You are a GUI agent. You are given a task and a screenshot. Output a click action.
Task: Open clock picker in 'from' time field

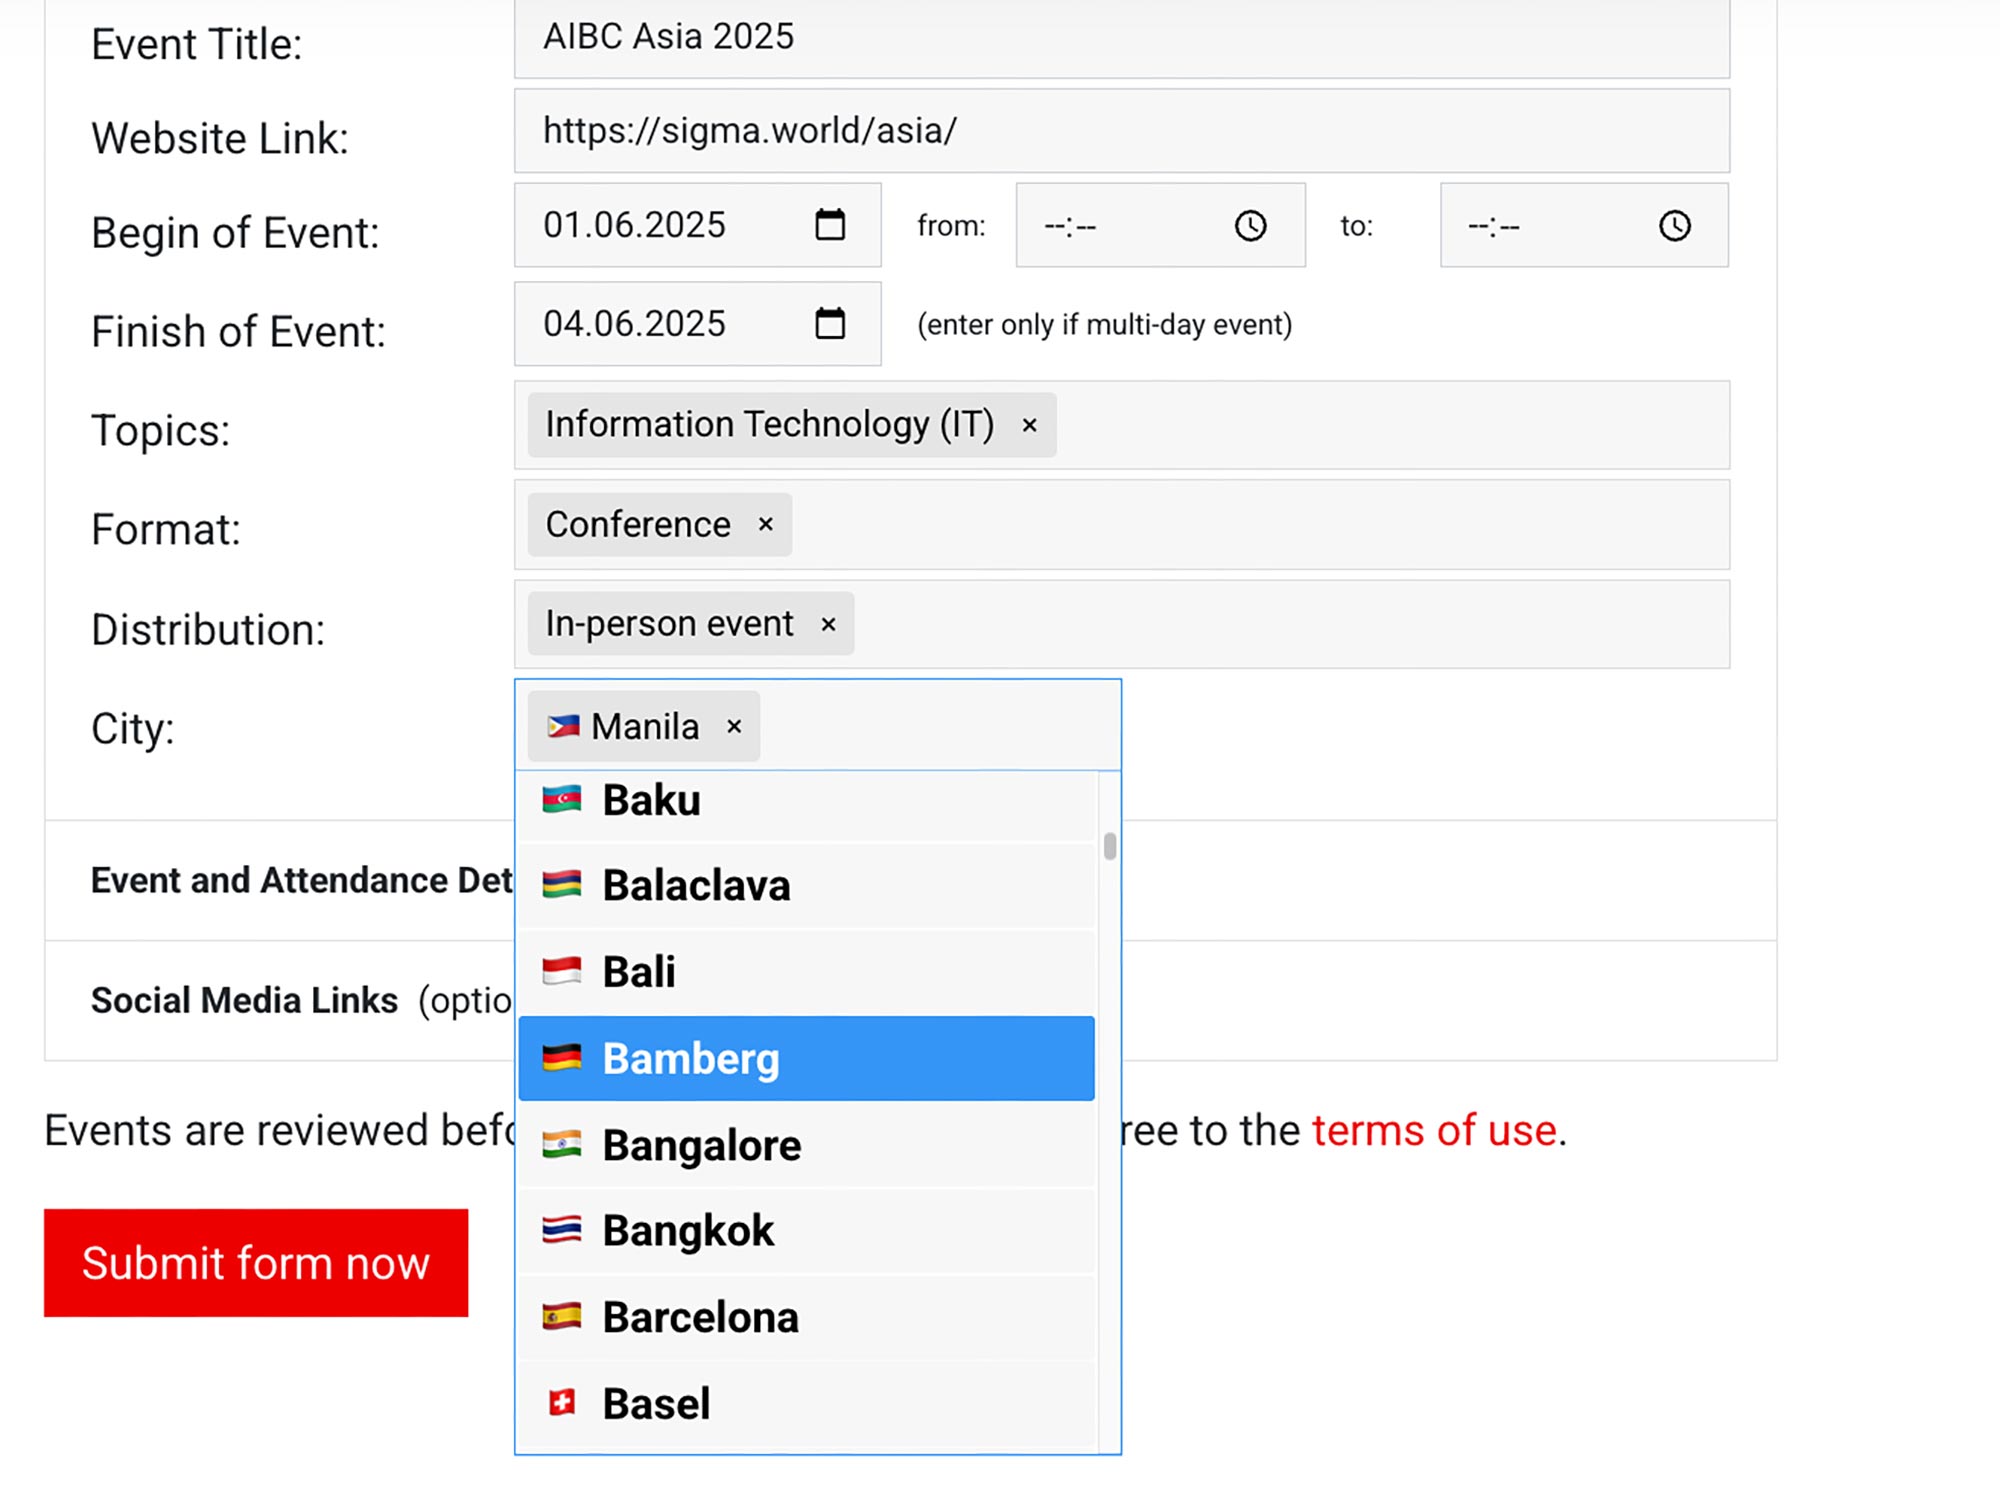click(1250, 226)
